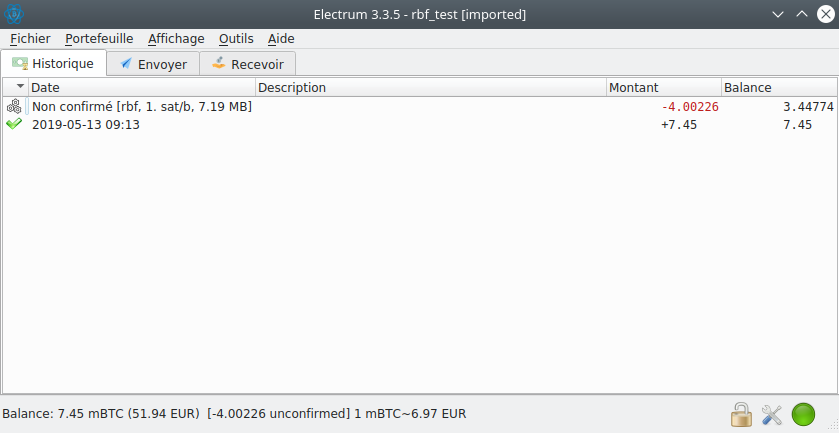Sort history by Date column header
The height and width of the screenshot is (433, 839).
(140, 88)
